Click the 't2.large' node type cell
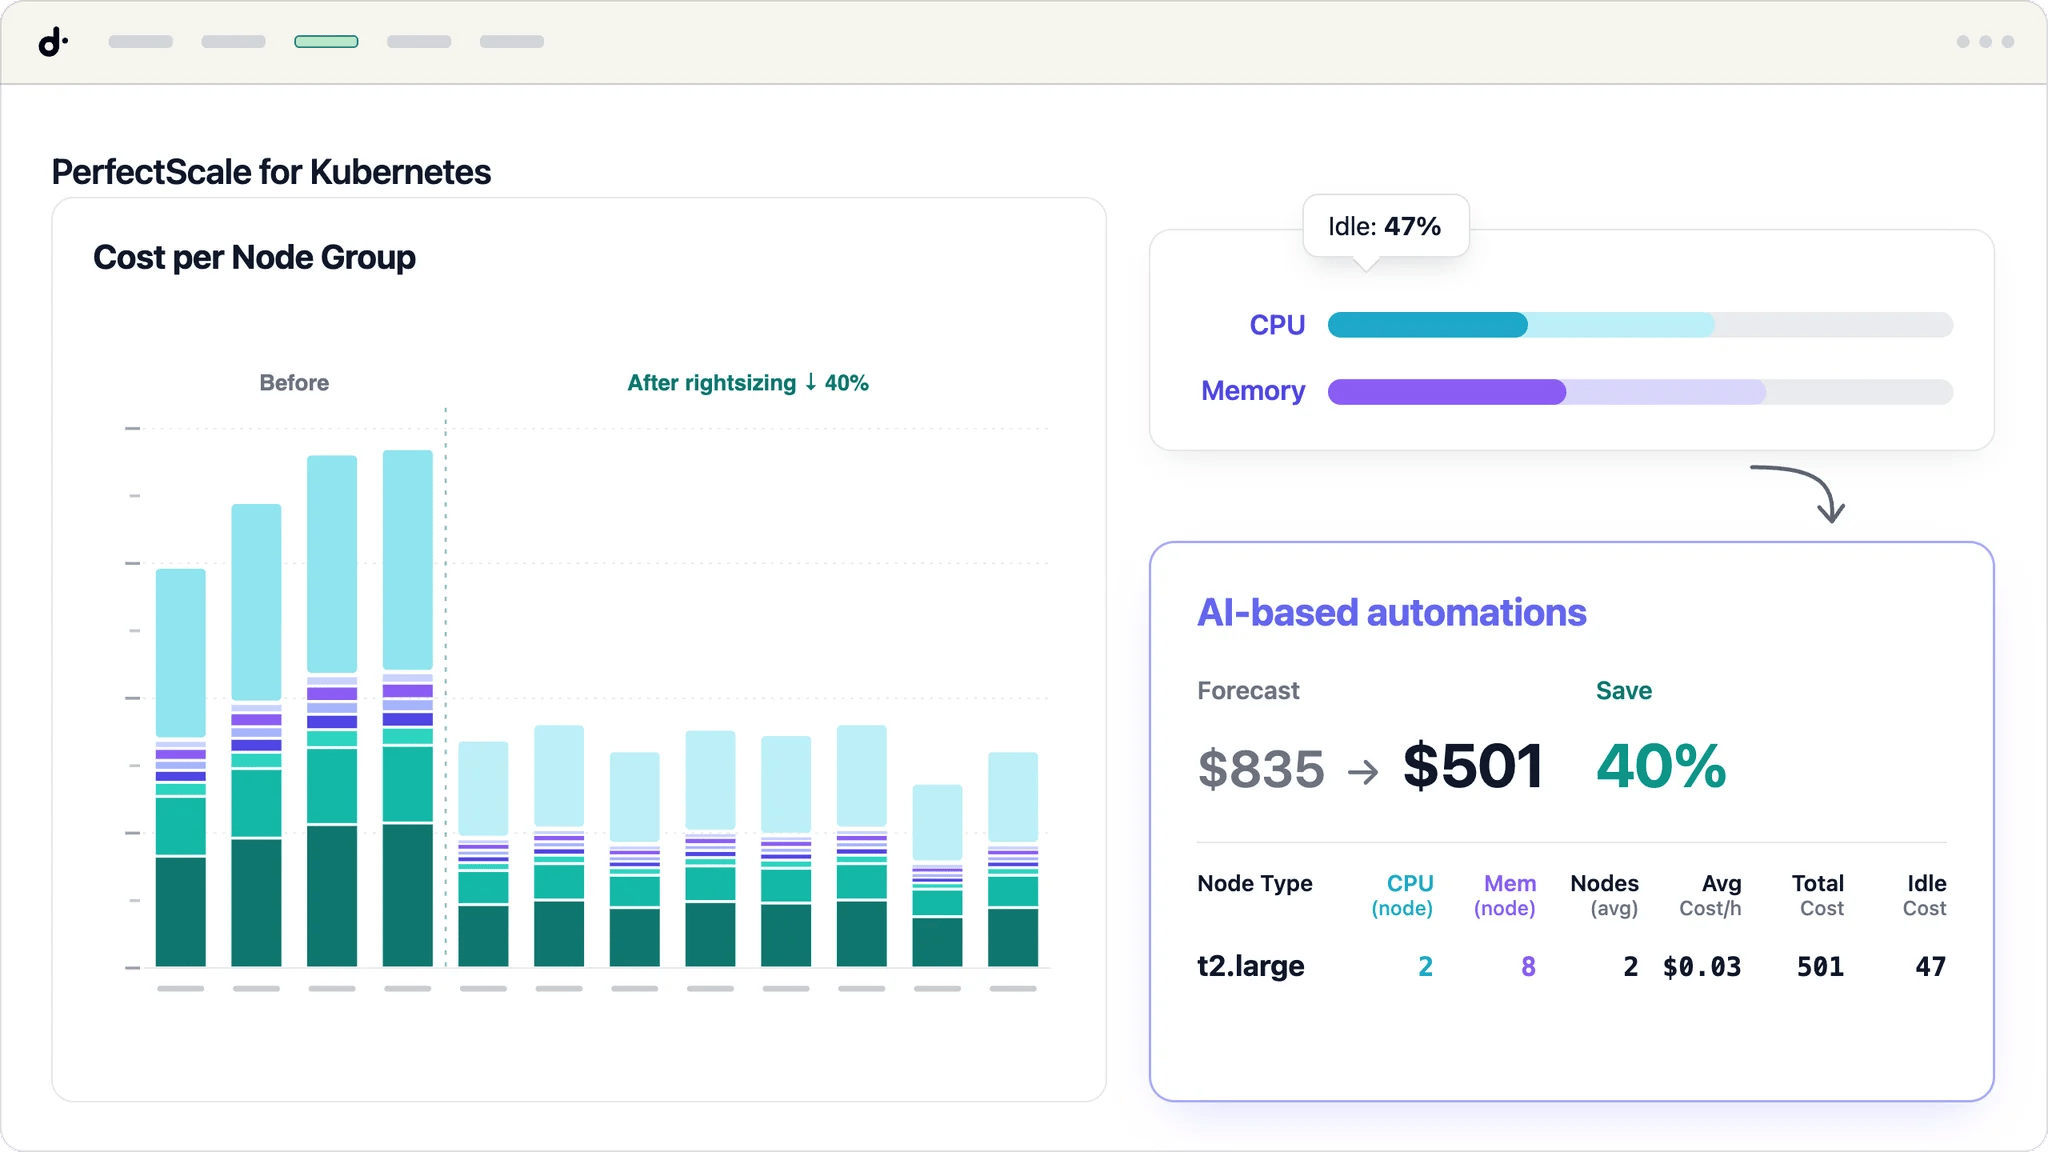Screen dimensions: 2048x1152 [x=1251, y=966]
